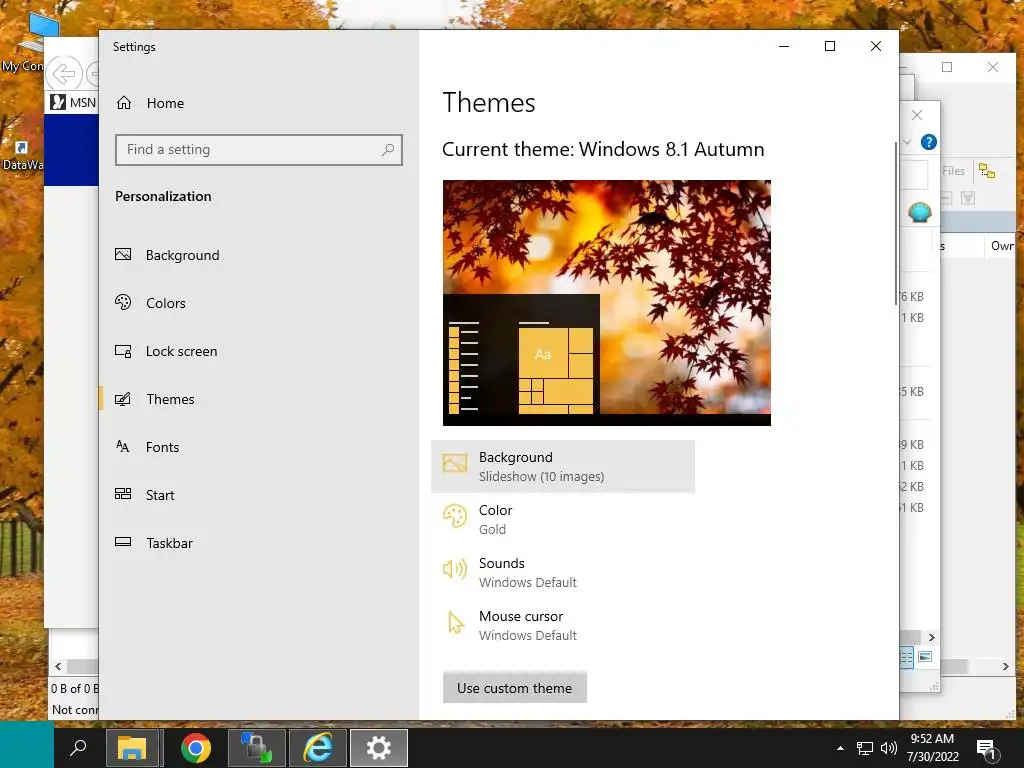The image size is (1024, 768).
Task: Open the computers-with-padlock app on the taskbar
Action: pos(257,747)
